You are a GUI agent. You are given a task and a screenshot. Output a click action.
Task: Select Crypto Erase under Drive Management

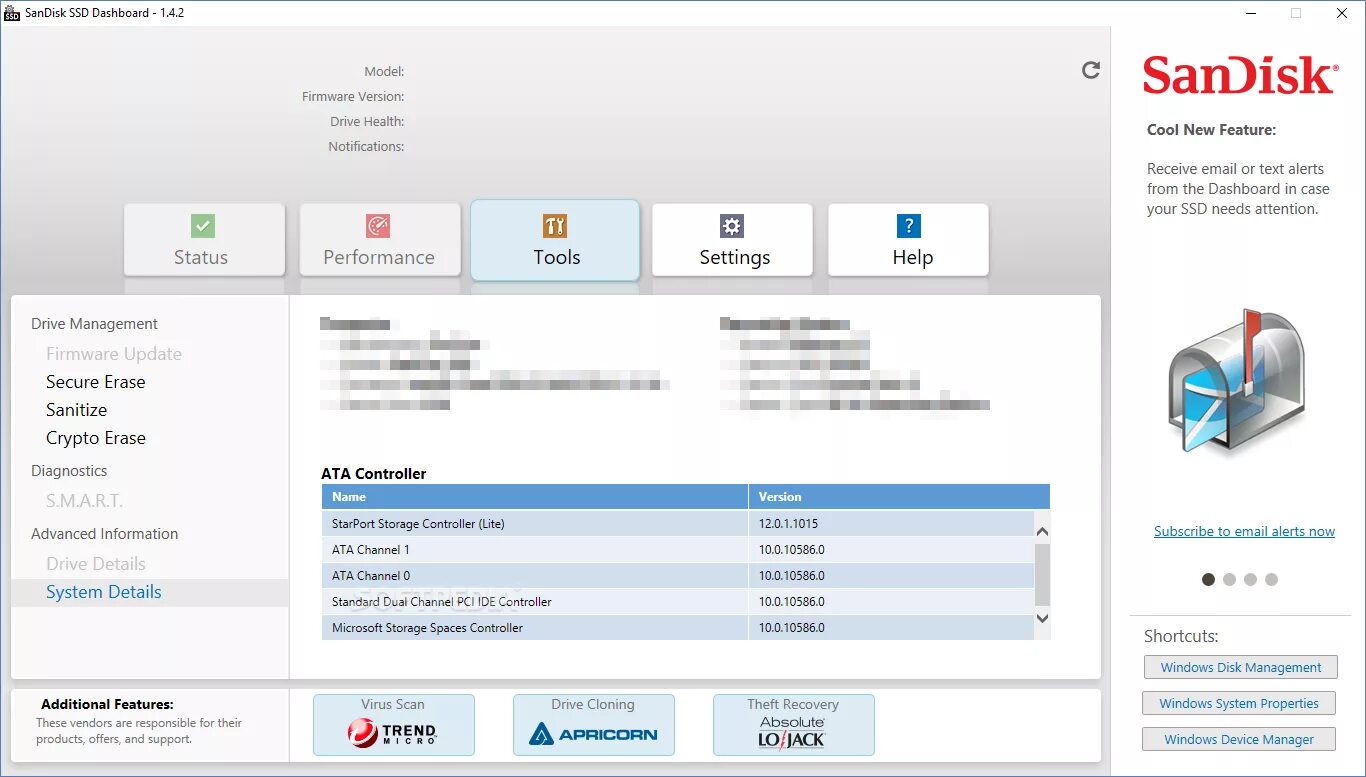95,438
